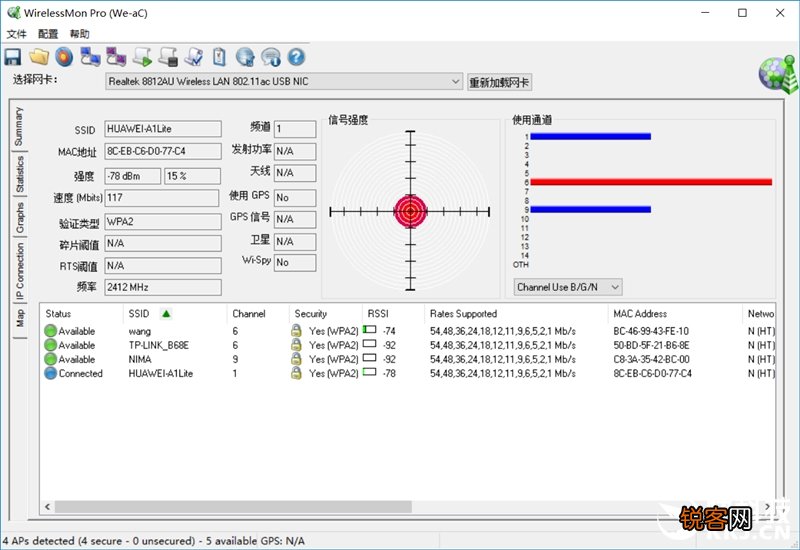Switch to the Statistics tab
800x550 pixels.
click(x=19, y=174)
